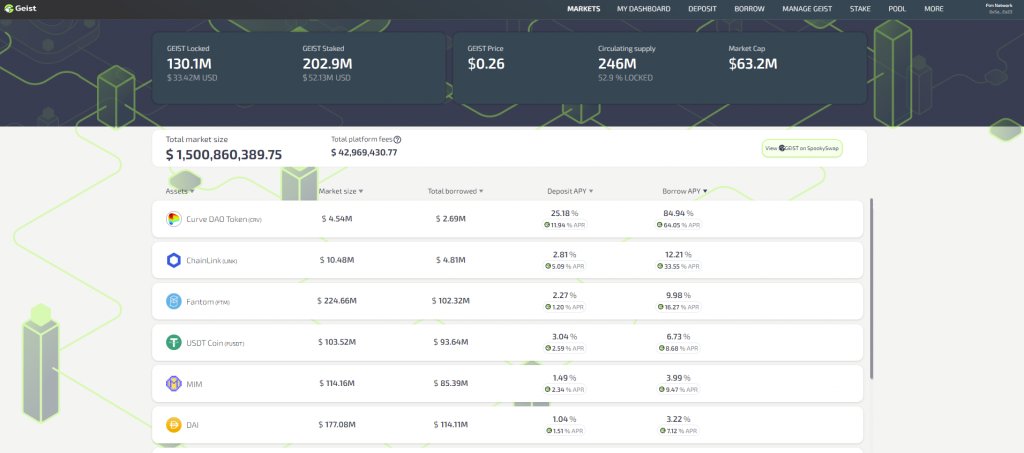Click GEIST reward icon in CRV deposit APR
Image resolution: width=1024 pixels, height=453 pixels.
coord(547,225)
